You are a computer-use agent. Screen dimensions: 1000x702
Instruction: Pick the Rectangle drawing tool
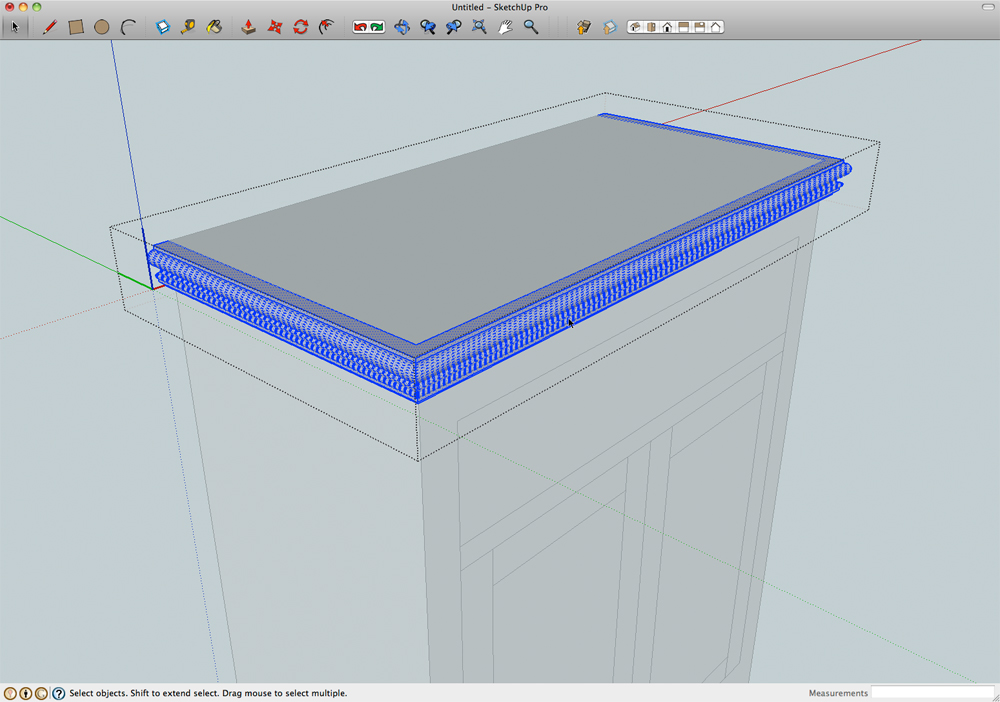pos(76,27)
